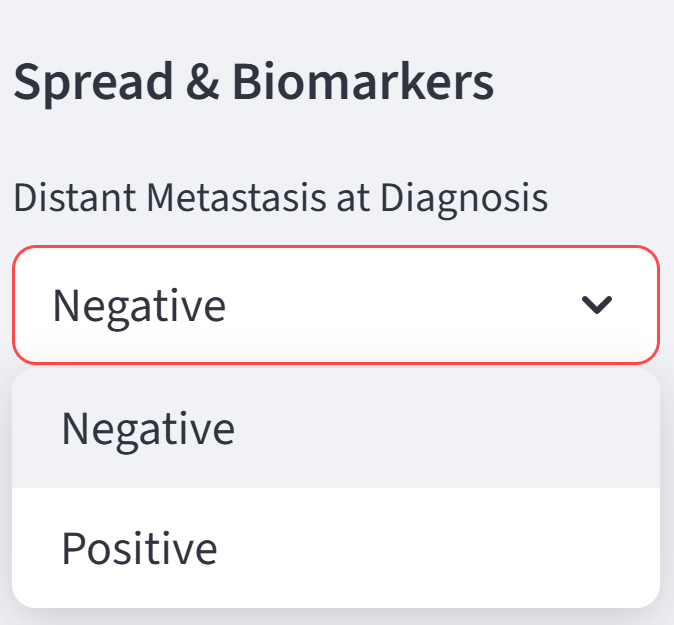
Task: Click the empty middle area of the select box
Action: click(400, 305)
